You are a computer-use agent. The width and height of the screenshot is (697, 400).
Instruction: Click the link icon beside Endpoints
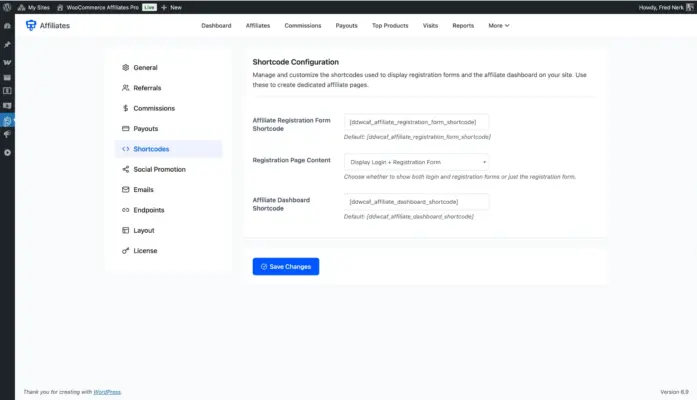pos(125,210)
